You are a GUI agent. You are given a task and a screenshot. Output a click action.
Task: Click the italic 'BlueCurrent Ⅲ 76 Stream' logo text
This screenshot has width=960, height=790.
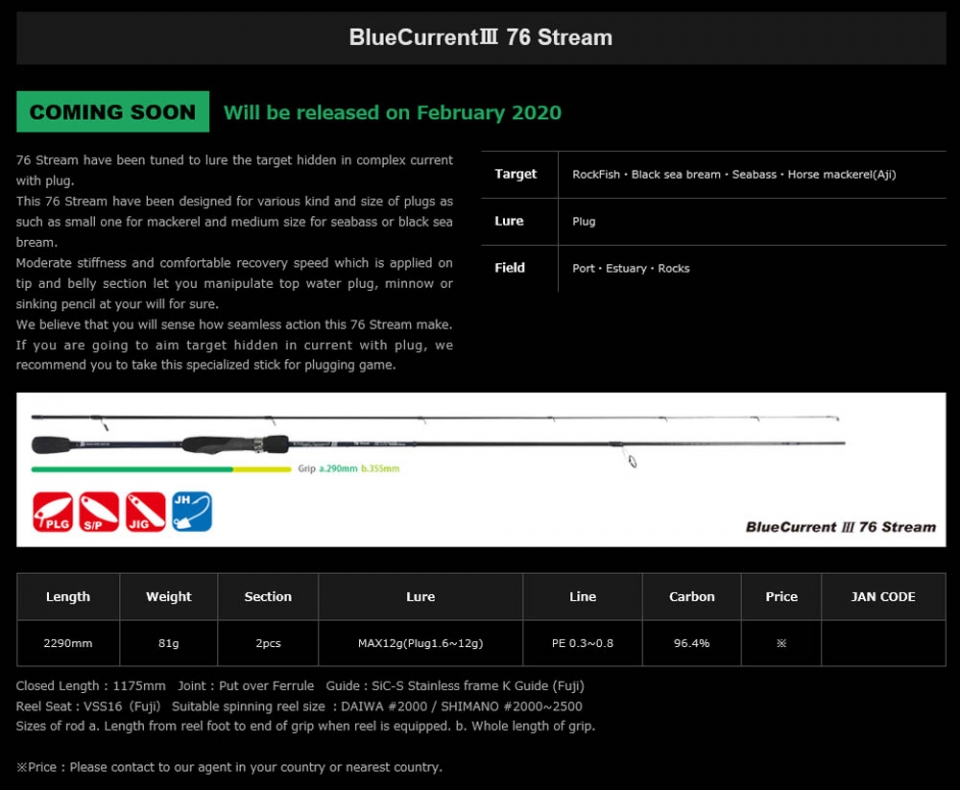841,527
